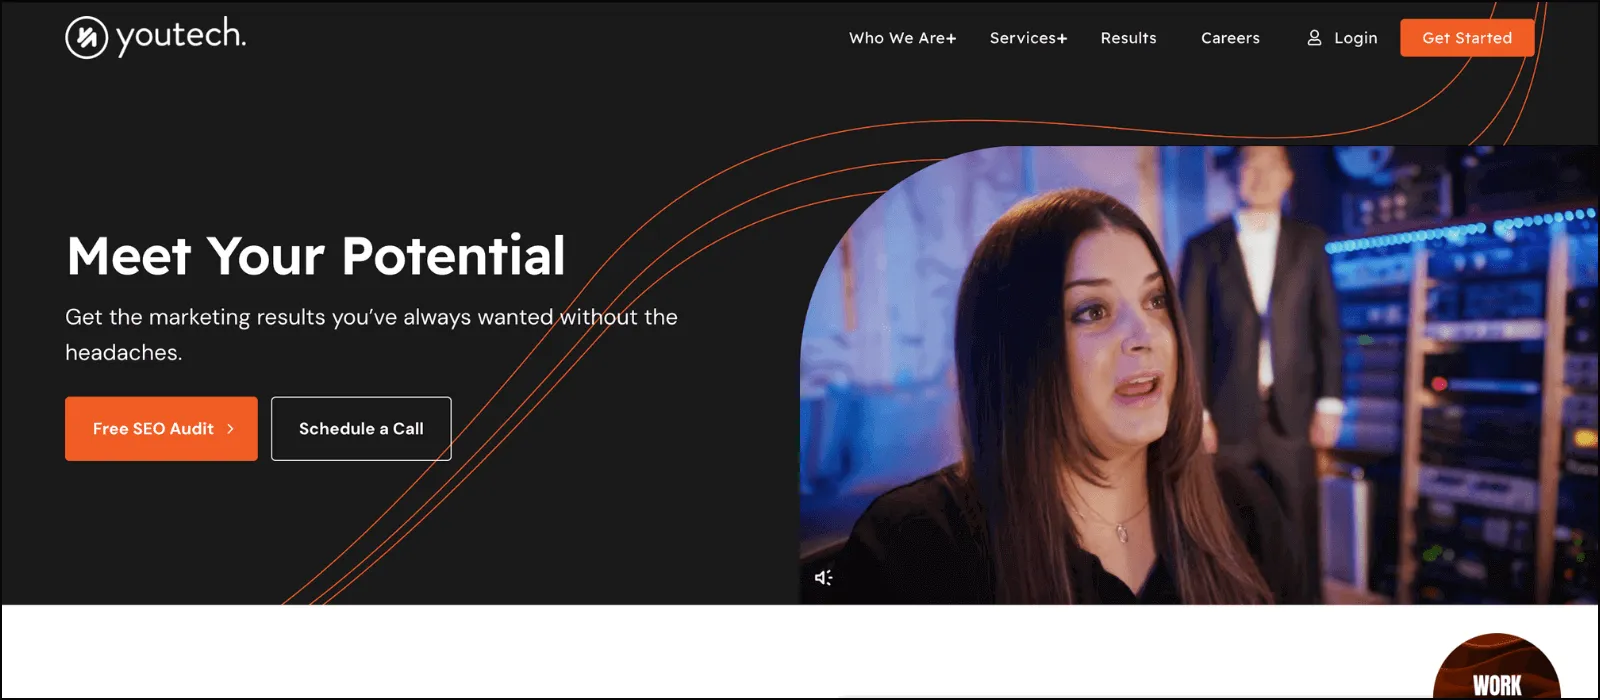Click the orange Get Started button
This screenshot has width=1600, height=700.
(x=1467, y=38)
